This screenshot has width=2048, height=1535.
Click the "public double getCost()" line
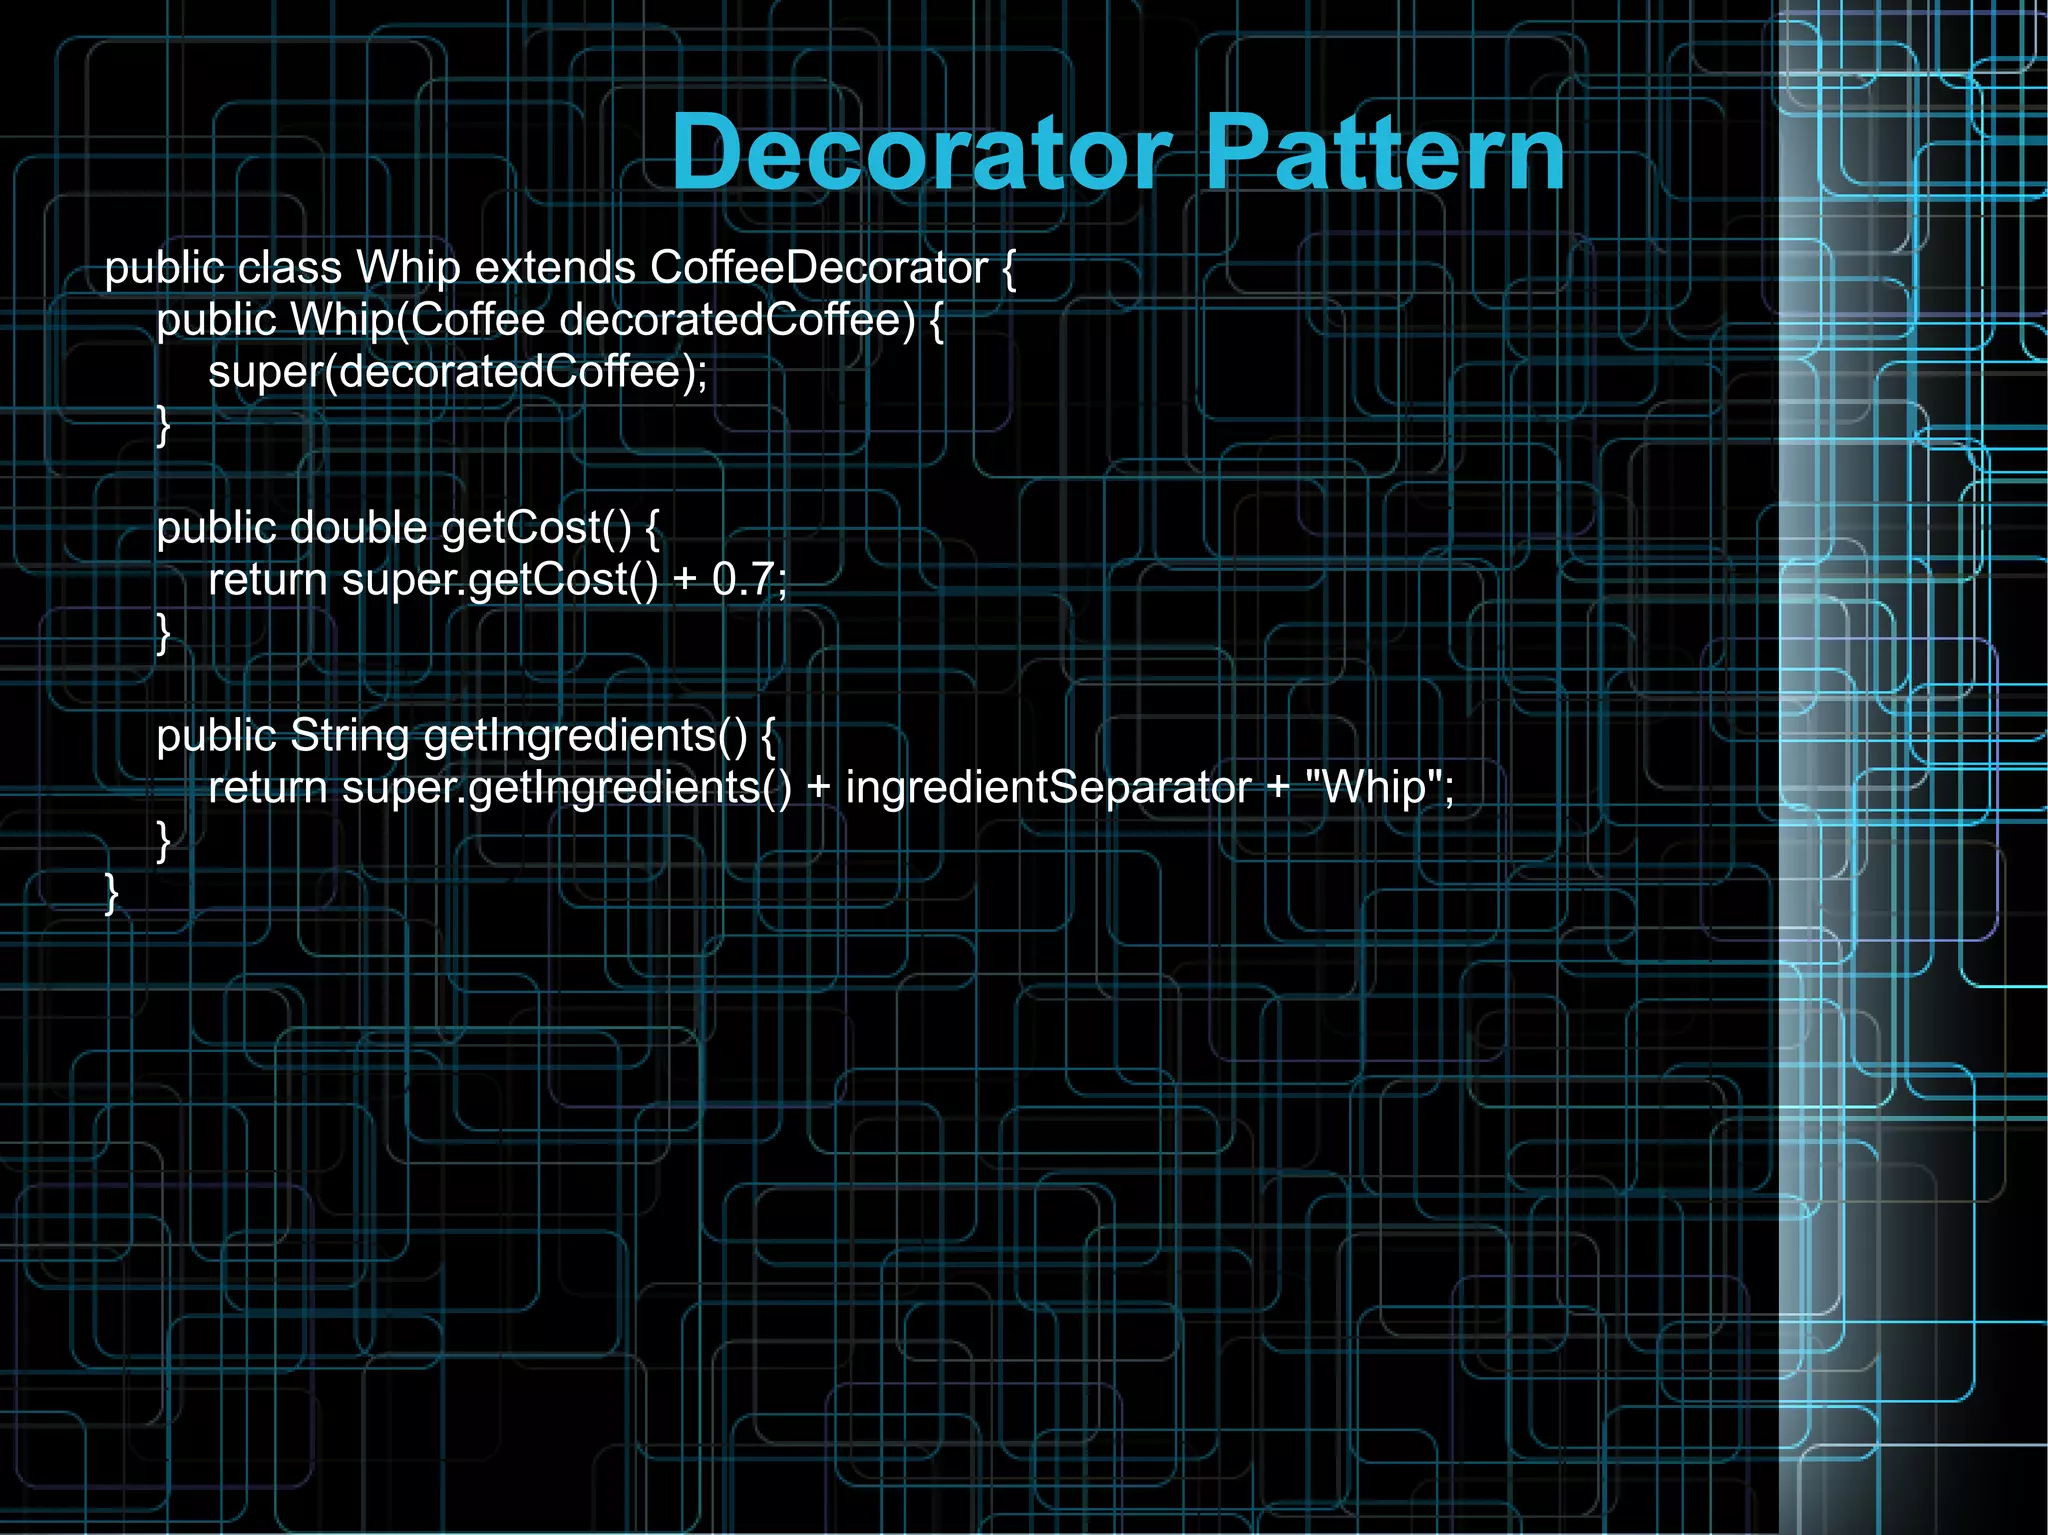pos(408,528)
